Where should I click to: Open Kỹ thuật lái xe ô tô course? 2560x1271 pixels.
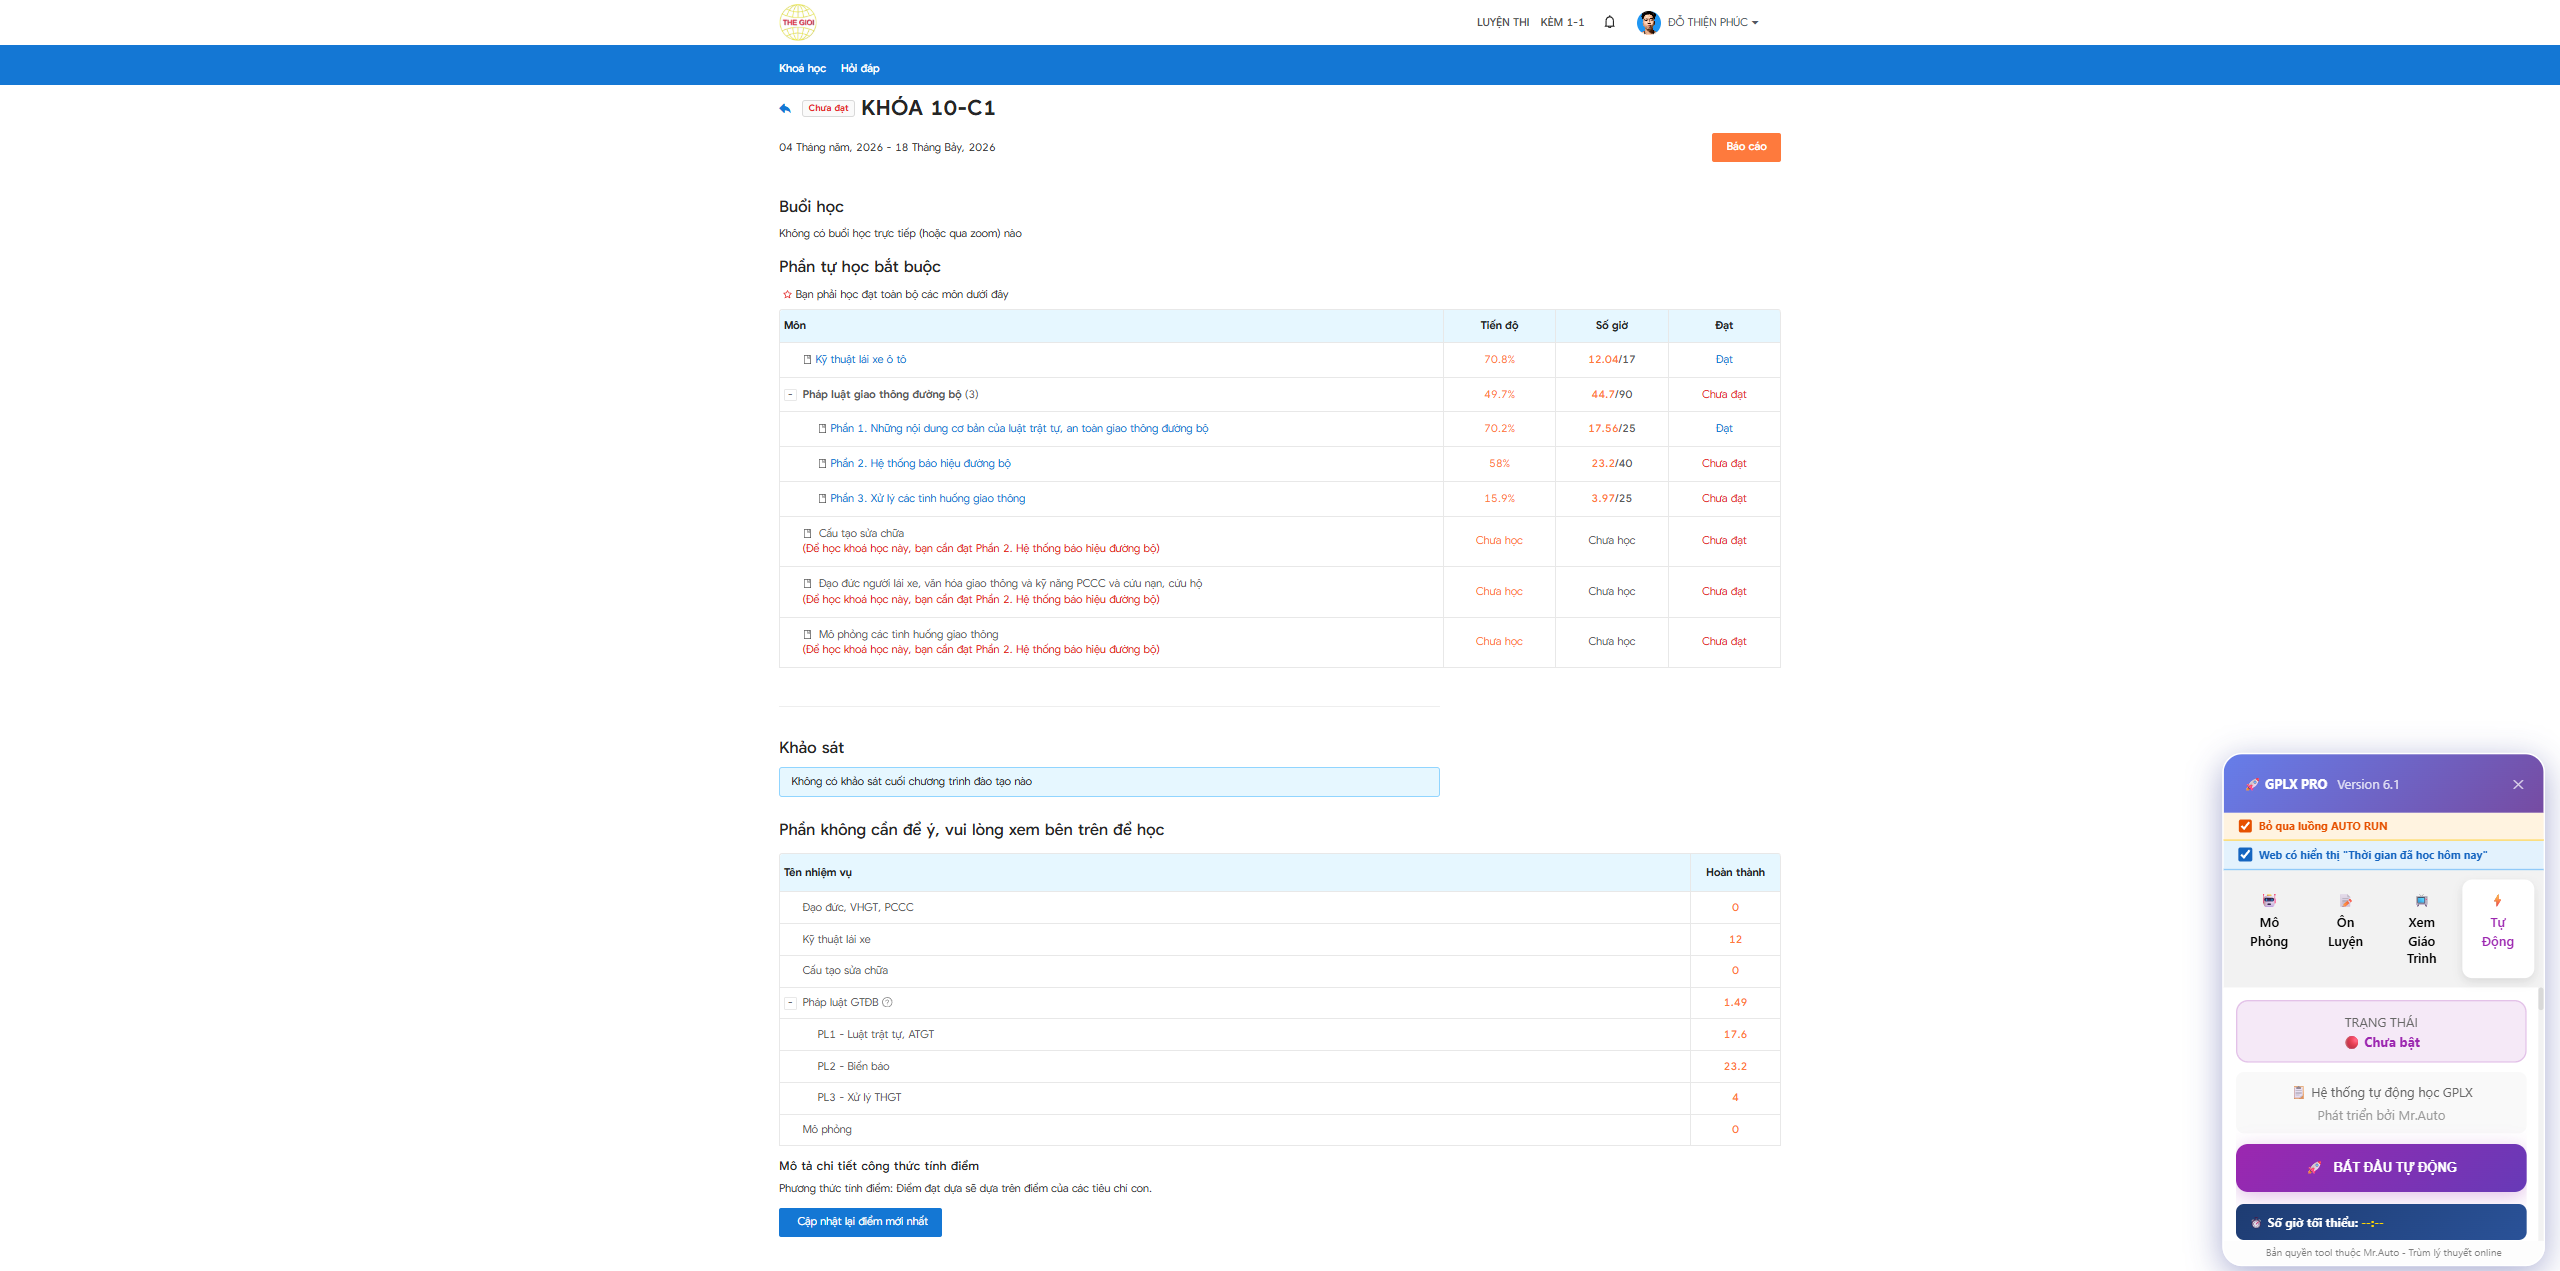pos(860,359)
